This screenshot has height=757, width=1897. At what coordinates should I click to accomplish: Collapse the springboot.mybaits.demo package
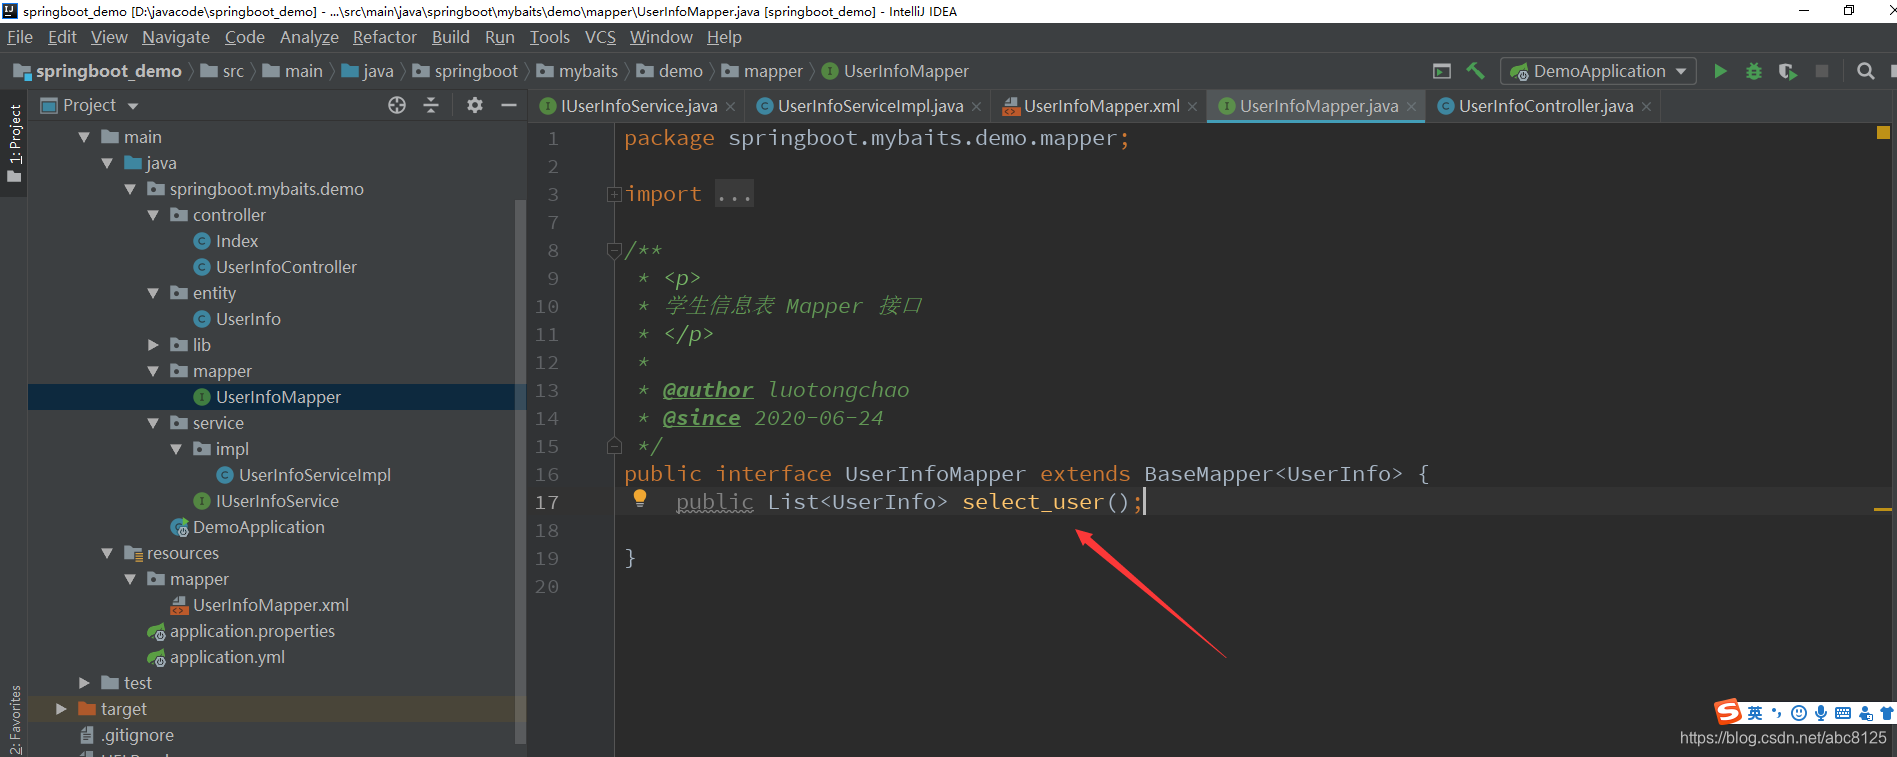click(x=130, y=189)
